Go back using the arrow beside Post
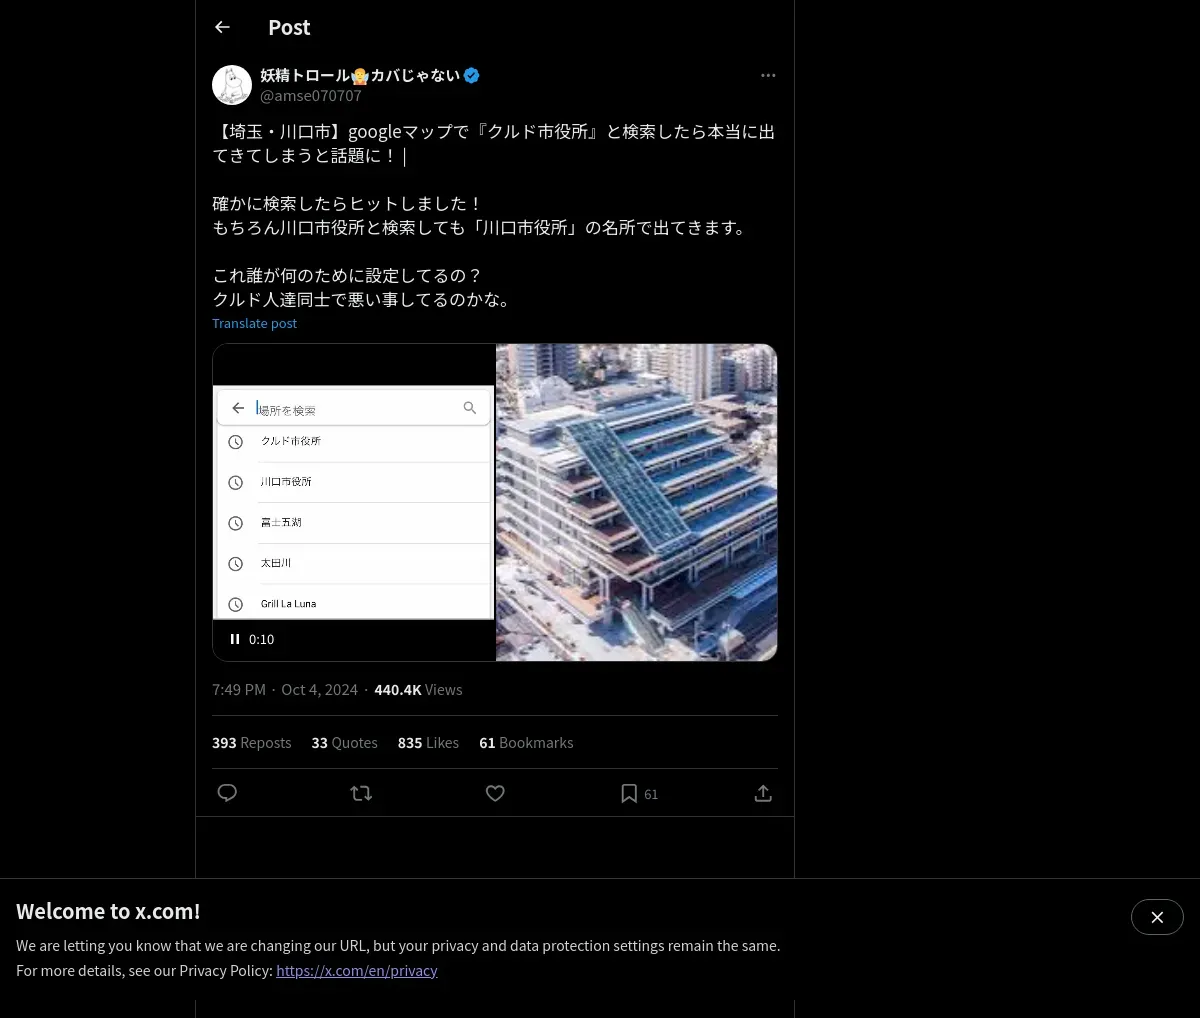This screenshot has height=1018, width=1200. tap(222, 27)
